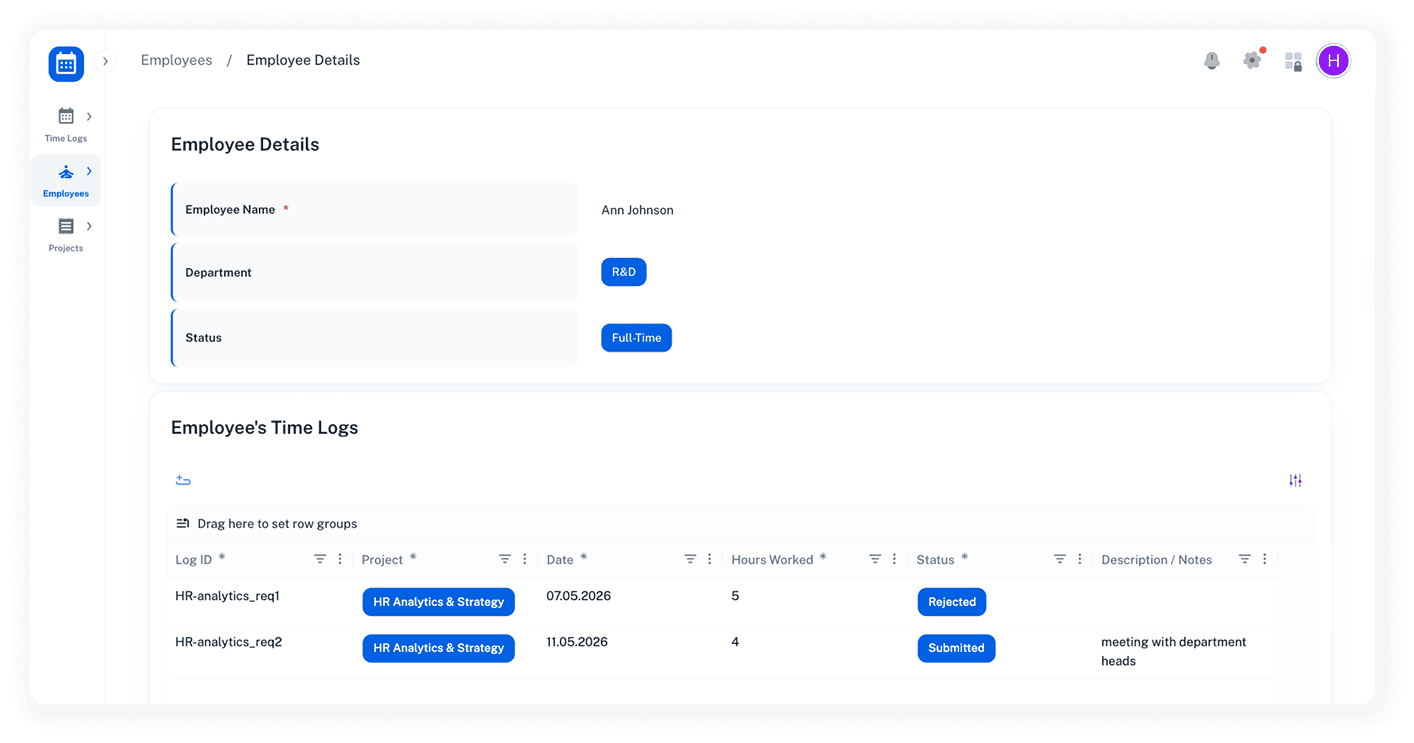Click the calendar app logo in top-left corner

(65, 63)
